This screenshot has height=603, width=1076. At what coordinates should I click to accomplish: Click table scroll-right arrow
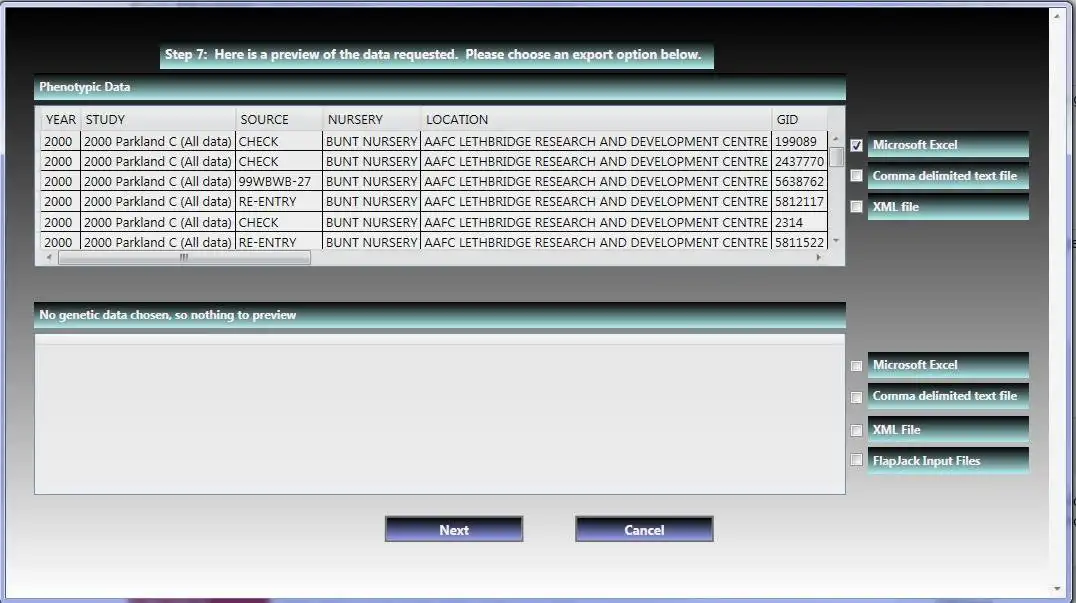tap(818, 258)
